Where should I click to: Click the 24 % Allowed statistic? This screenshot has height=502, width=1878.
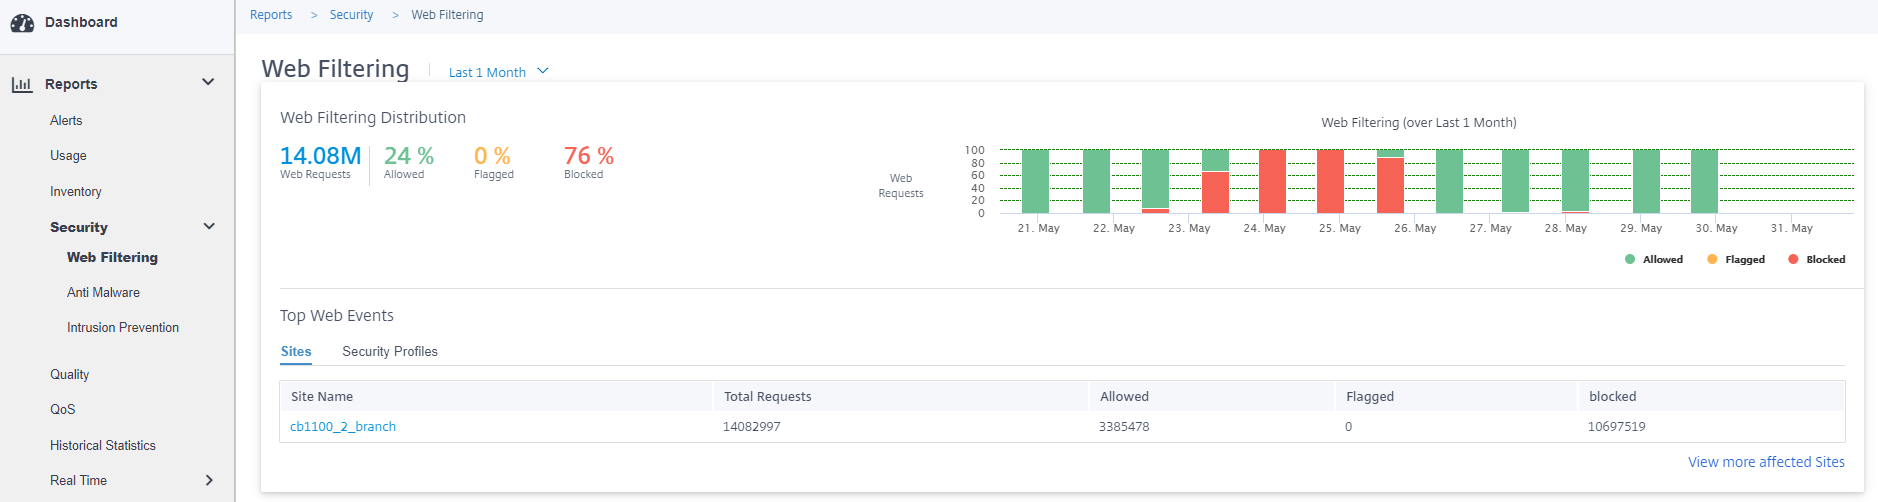(x=408, y=156)
